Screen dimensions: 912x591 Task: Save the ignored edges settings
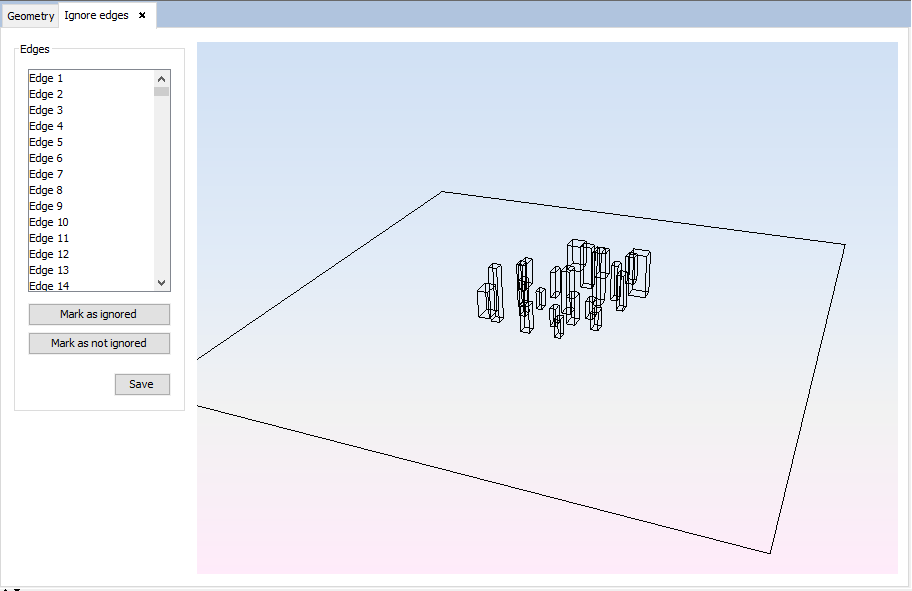point(142,384)
